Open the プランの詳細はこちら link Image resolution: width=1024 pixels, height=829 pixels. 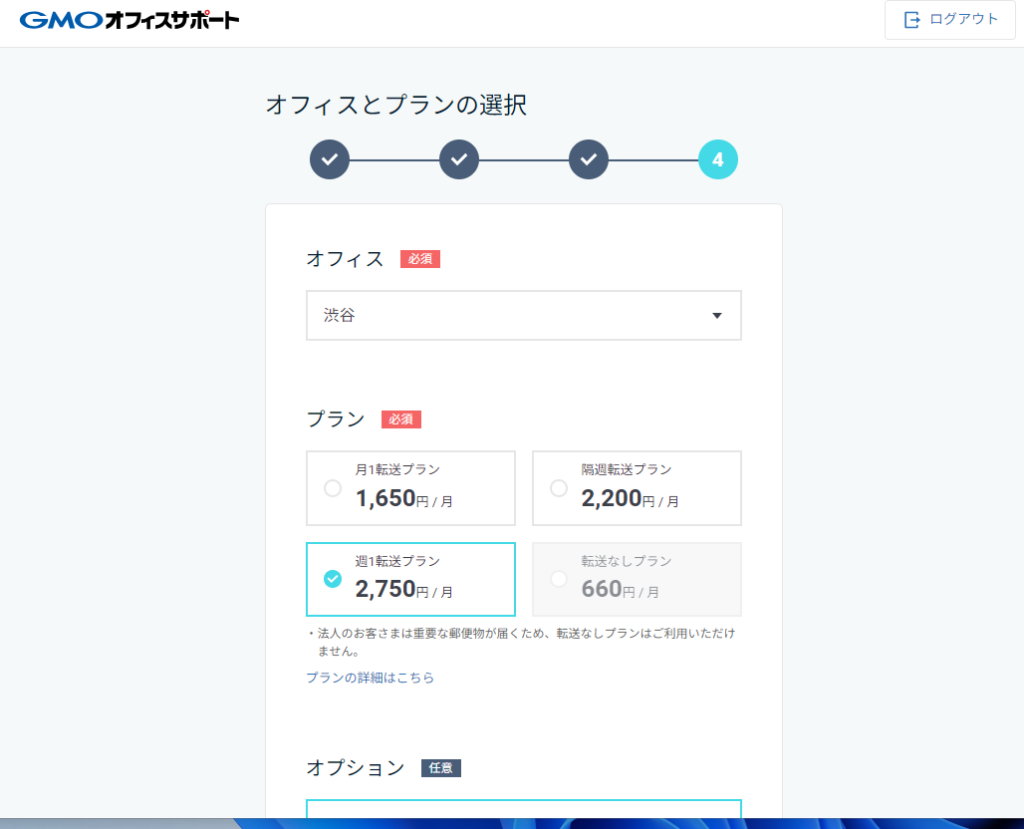tap(370, 678)
